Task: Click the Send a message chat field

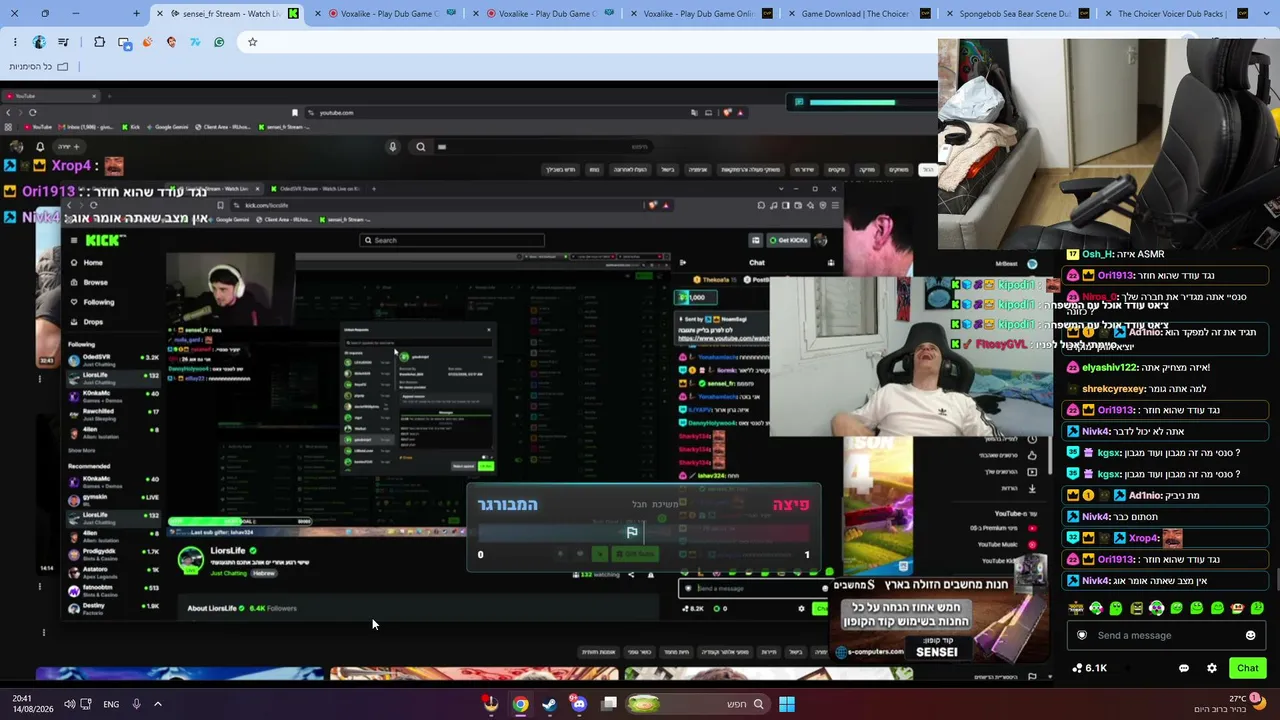Action: (x=1165, y=635)
